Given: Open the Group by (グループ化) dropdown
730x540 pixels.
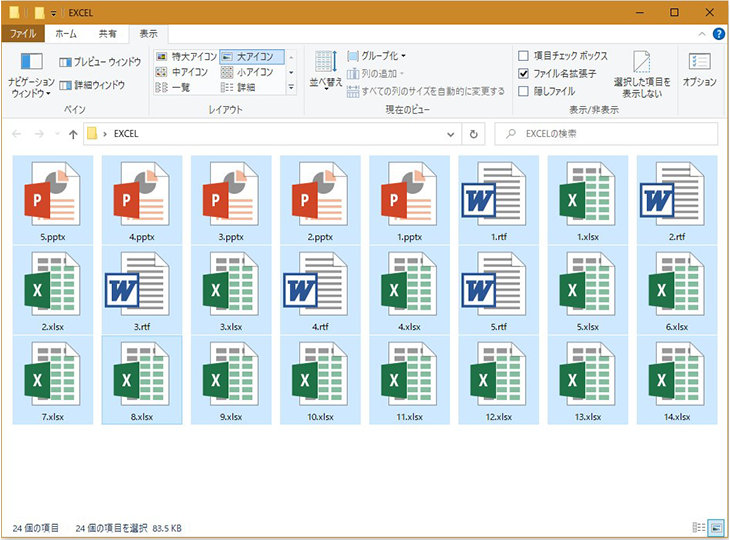Looking at the screenshot, I should [x=377, y=56].
